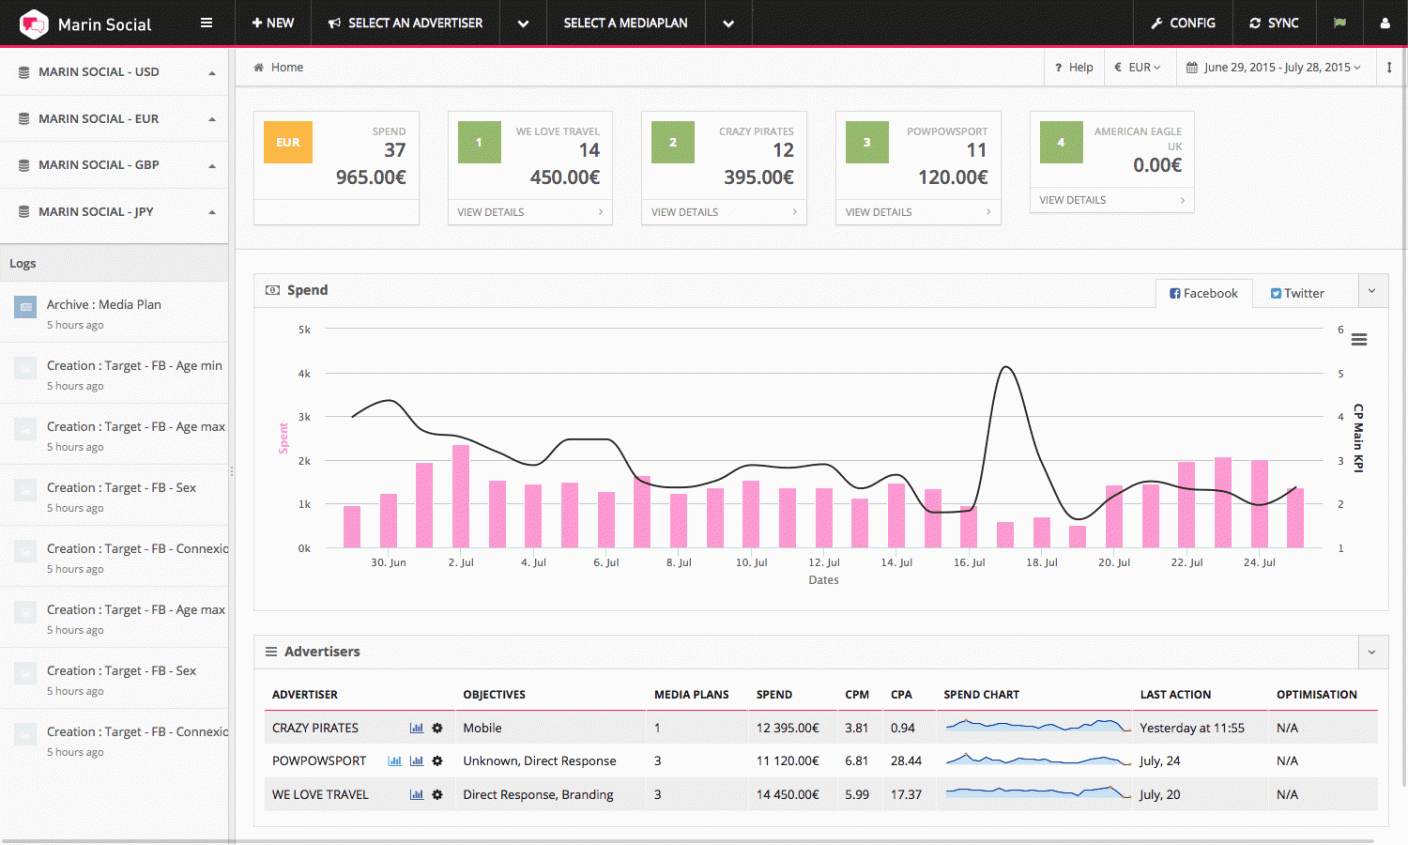Click the SYNC icon in the top bar
Screen dimensions: 1408x845
1274,22
